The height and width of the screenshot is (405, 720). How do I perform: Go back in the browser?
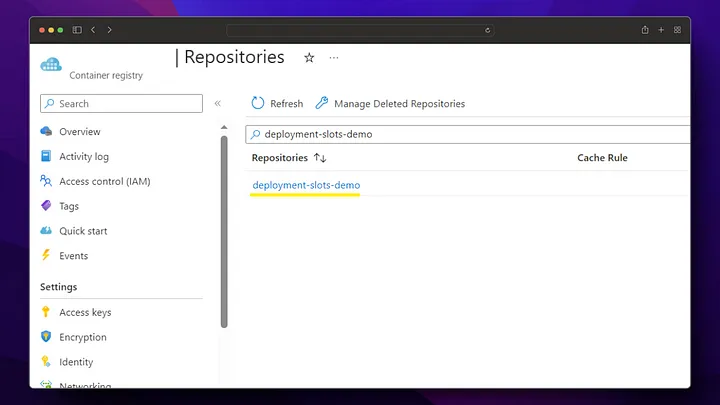click(x=93, y=30)
